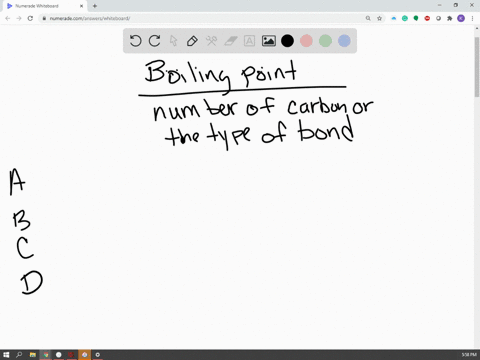The height and width of the screenshot is (360, 480).
Task: Choose the black pen color
Action: [x=287, y=41]
